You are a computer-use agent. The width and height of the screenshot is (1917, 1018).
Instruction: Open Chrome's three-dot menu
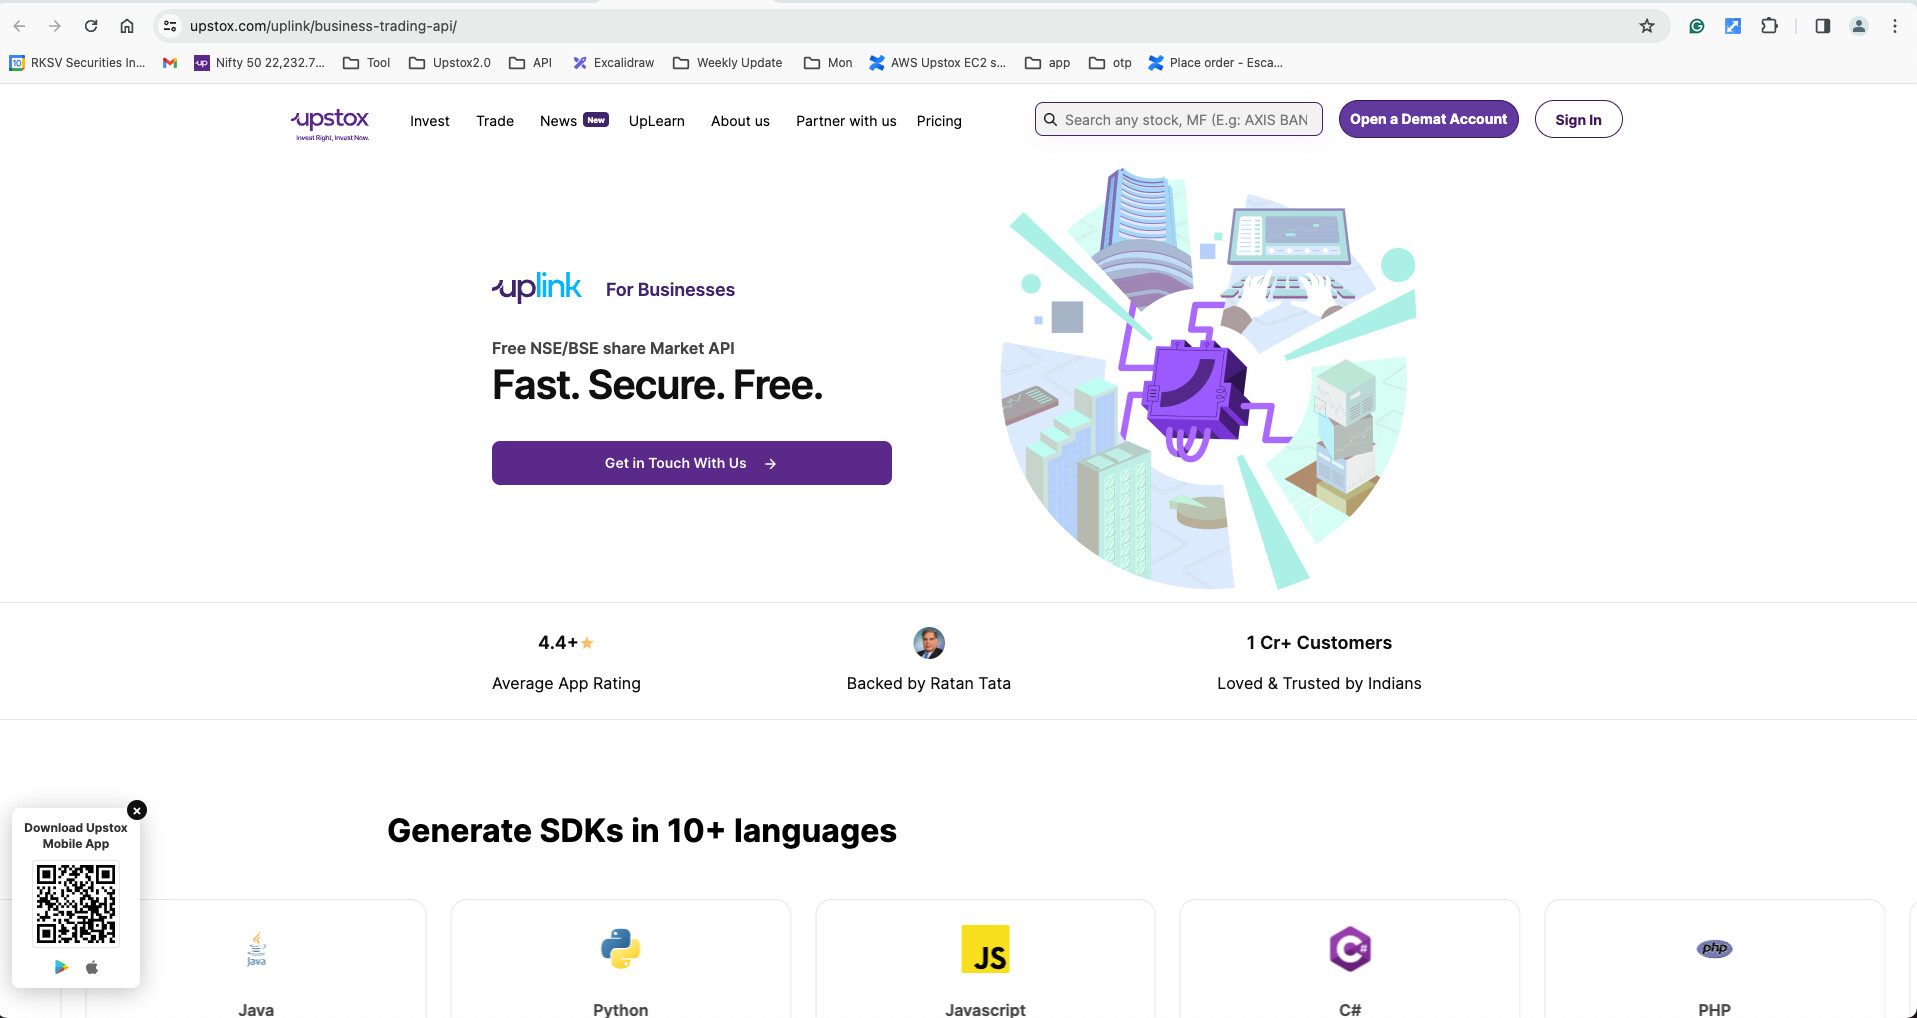point(1894,26)
